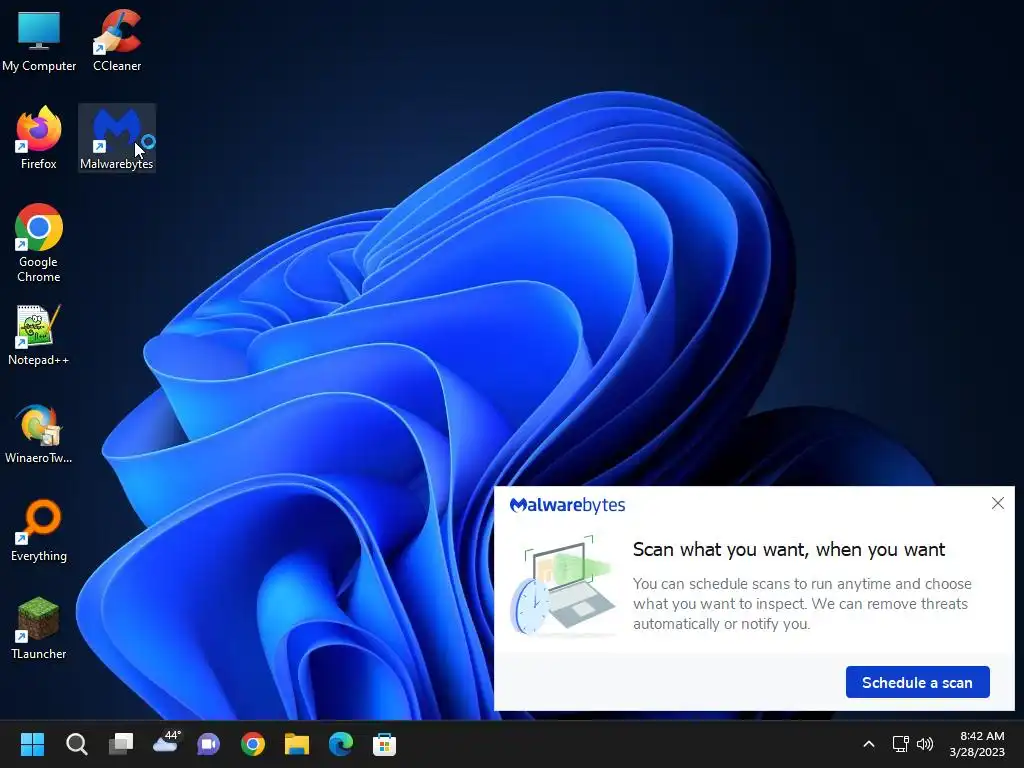The width and height of the screenshot is (1024, 768).
Task: Select the Everything search desktop shortcut
Action: pyautogui.click(x=39, y=531)
